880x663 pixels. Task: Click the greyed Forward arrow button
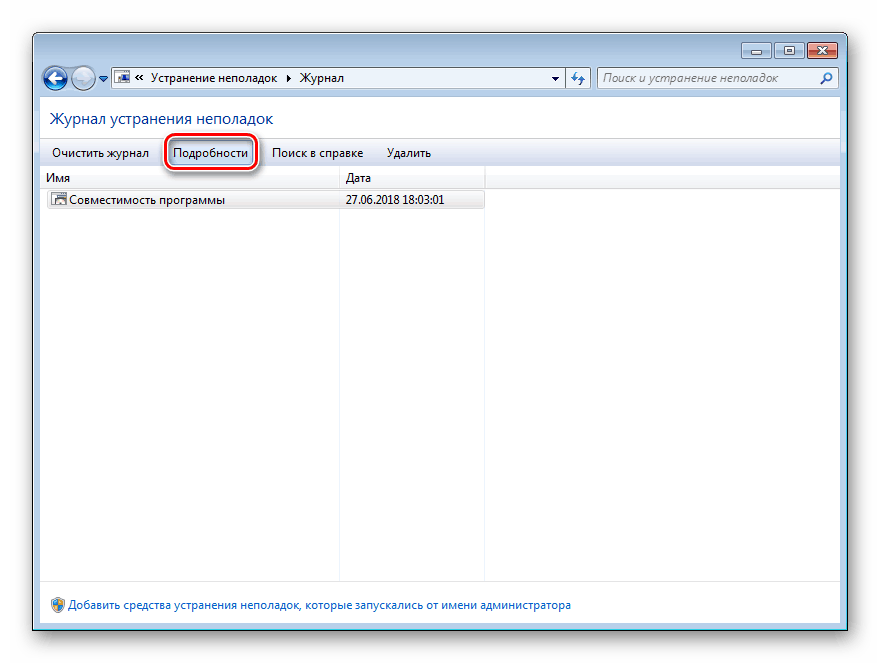pyautogui.click(x=83, y=78)
